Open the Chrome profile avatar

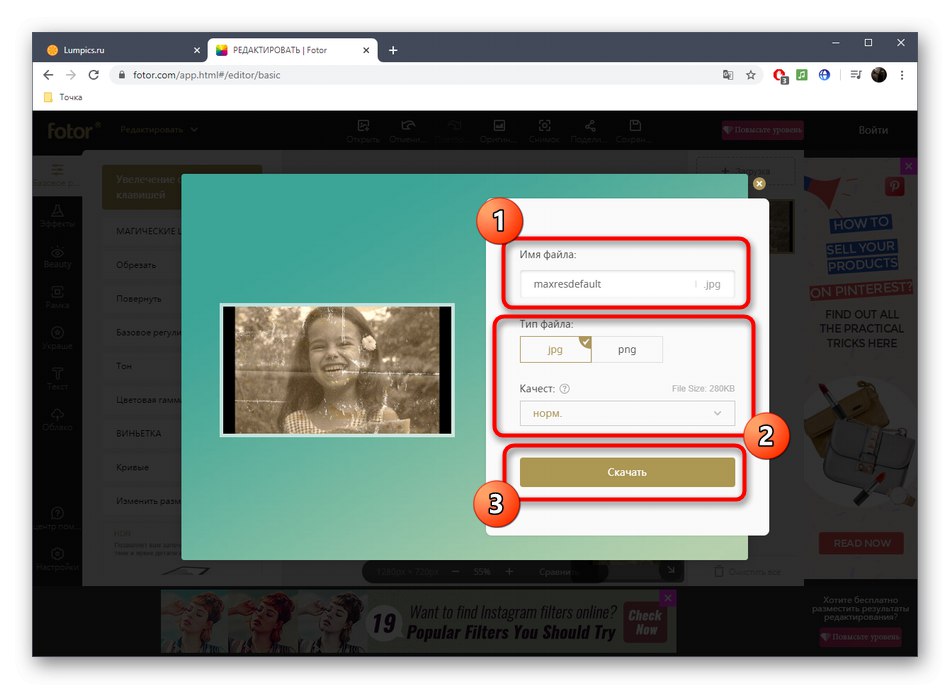[x=879, y=75]
